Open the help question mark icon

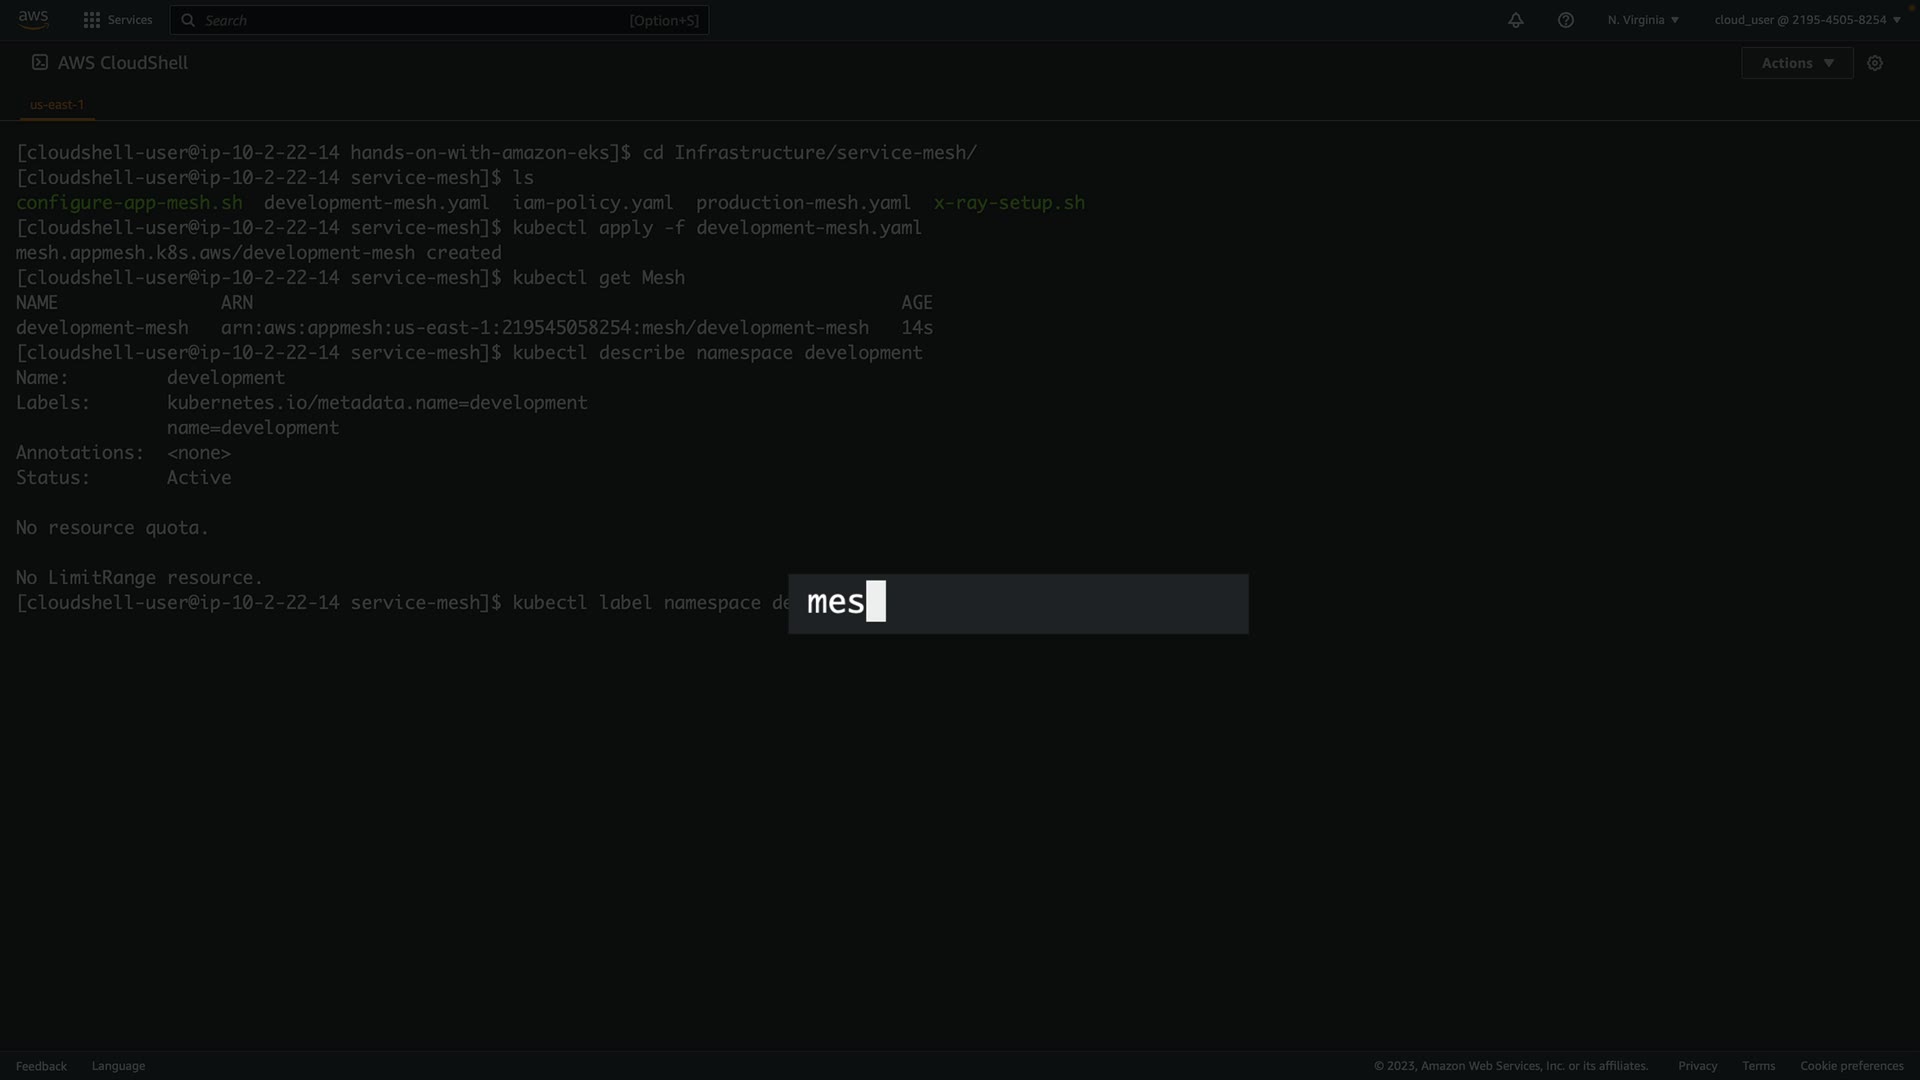point(1566,20)
